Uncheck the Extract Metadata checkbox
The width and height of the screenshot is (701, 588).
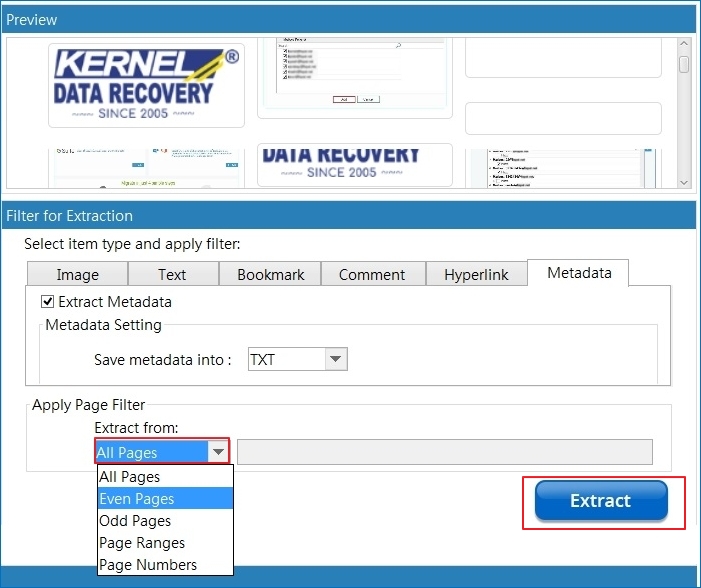(47, 301)
